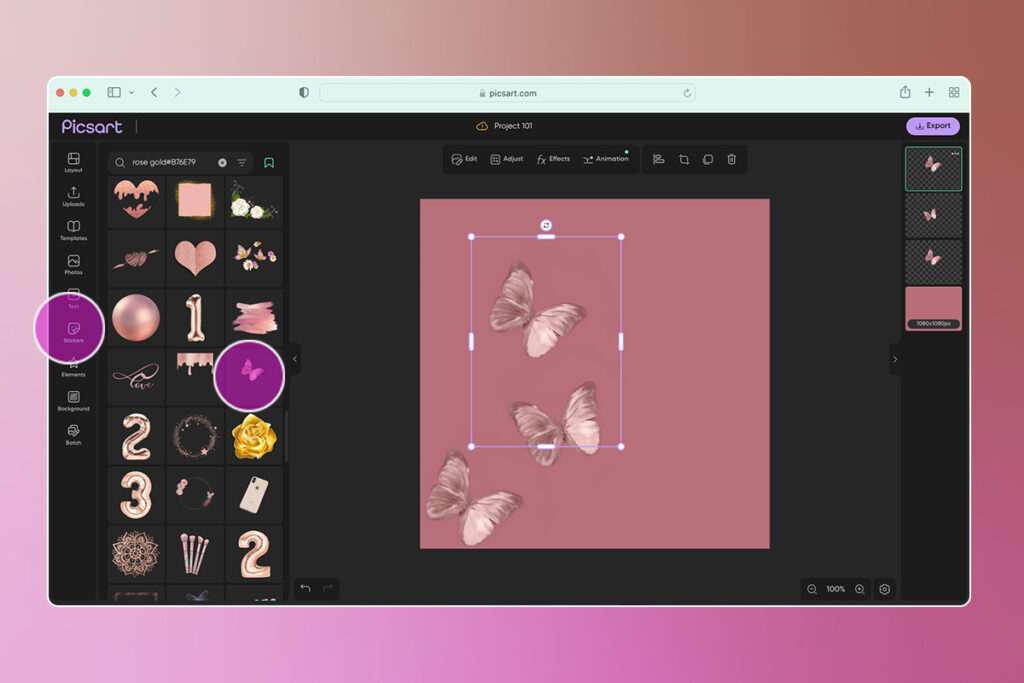Open the sticker search filter options
1024x683 pixels.
(x=241, y=162)
